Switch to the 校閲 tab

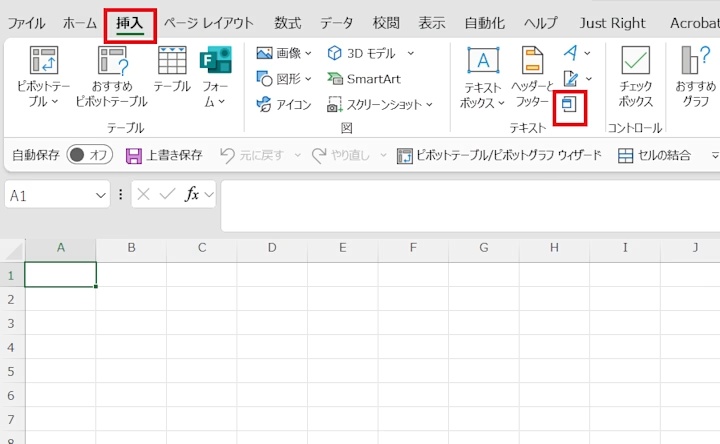pos(386,23)
